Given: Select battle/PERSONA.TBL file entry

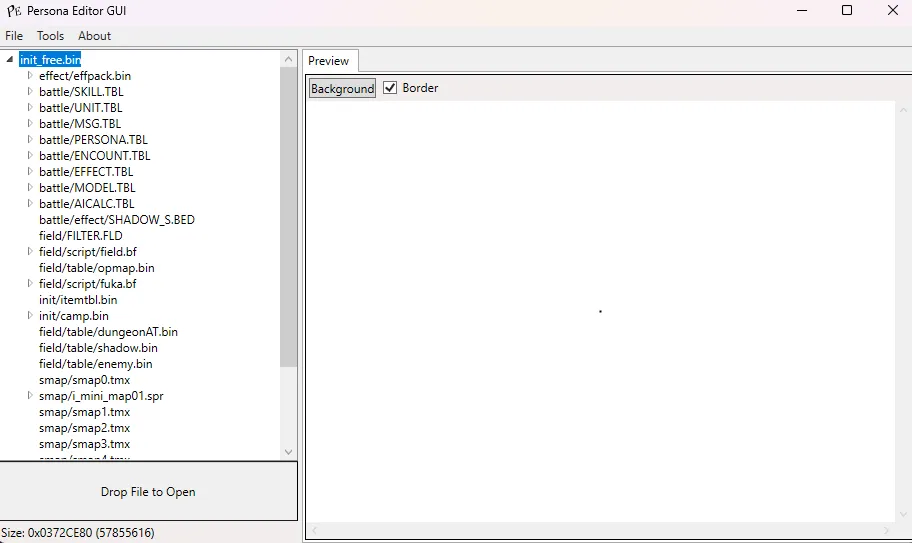Looking at the screenshot, I should pos(93,140).
